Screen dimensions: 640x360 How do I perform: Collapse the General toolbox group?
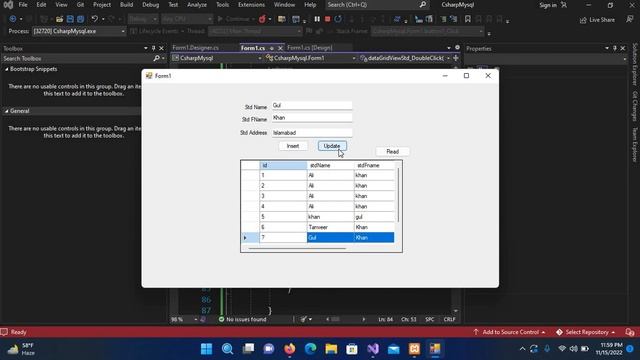(x=7, y=111)
